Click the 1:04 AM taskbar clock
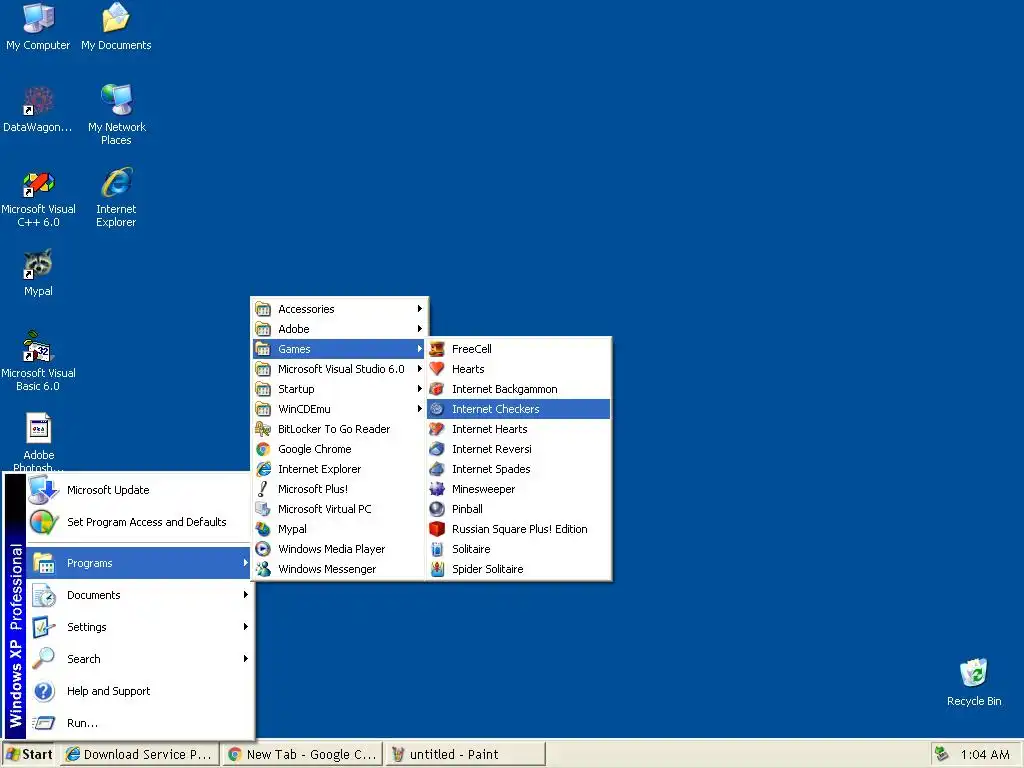 (985, 755)
